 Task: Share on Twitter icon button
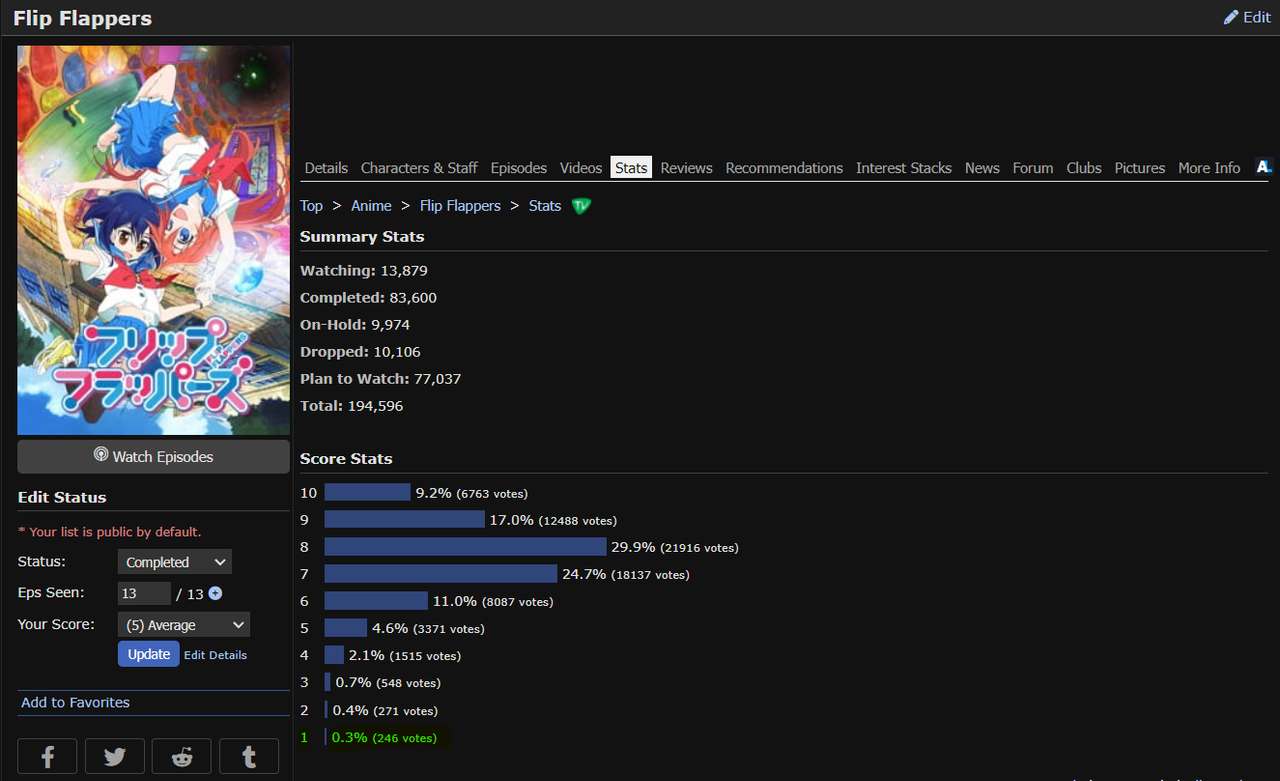[x=115, y=757]
